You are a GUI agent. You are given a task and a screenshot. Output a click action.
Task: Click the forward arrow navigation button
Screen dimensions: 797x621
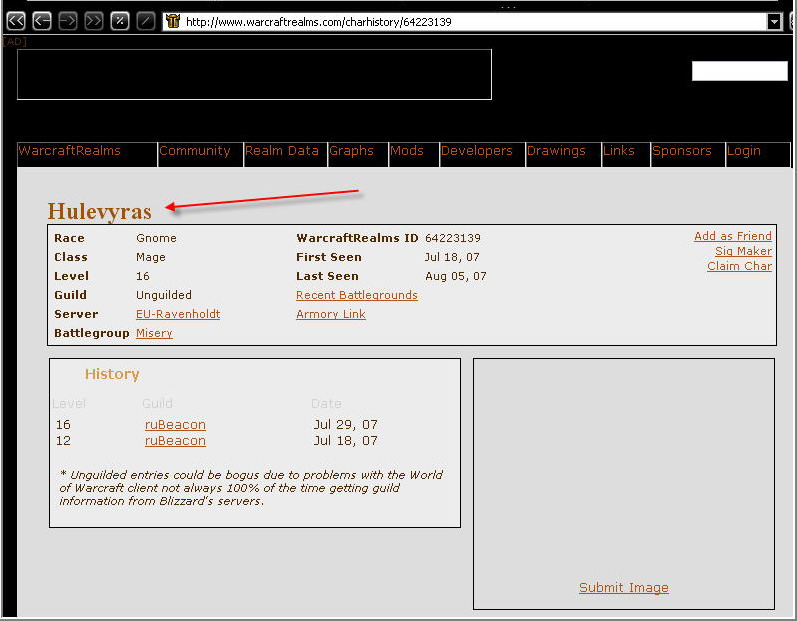click(x=68, y=21)
